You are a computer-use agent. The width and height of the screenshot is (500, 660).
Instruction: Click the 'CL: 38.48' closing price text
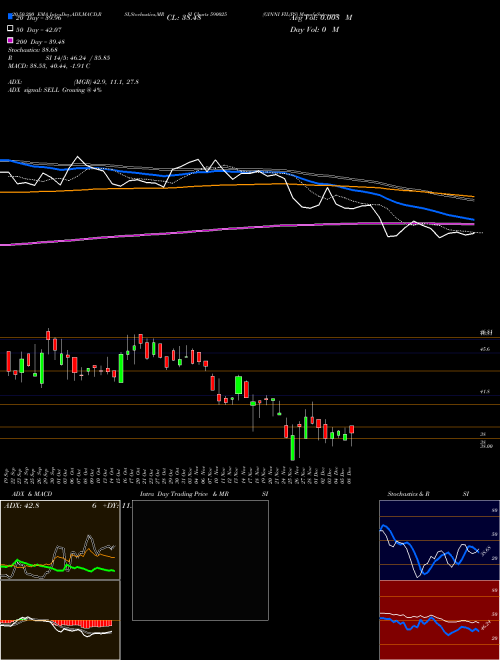pyautogui.click(x=184, y=18)
